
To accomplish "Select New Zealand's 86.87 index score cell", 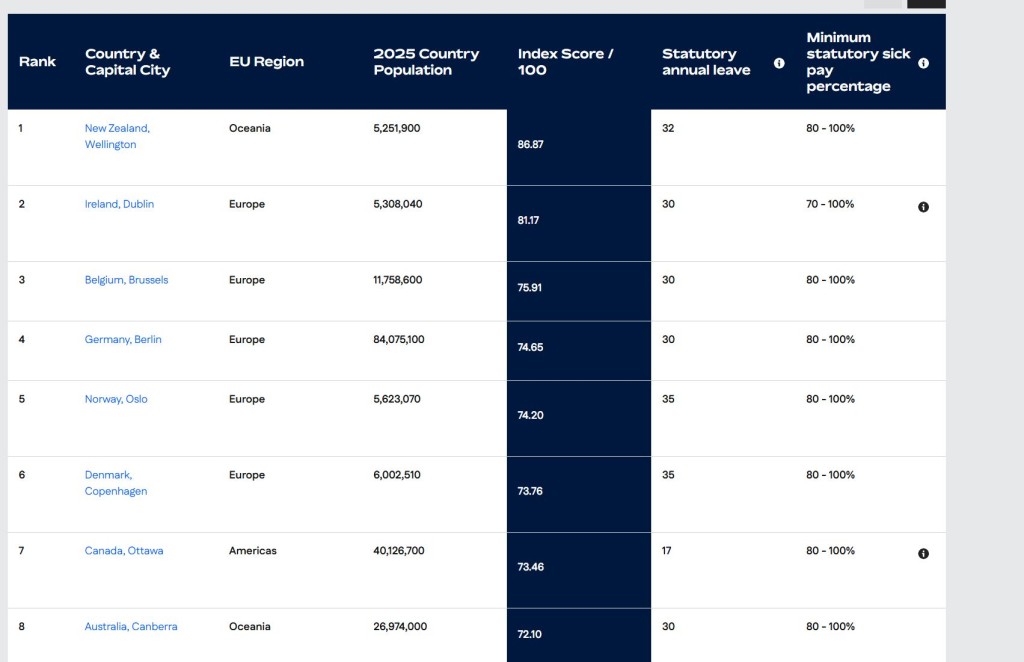I will point(579,148).
